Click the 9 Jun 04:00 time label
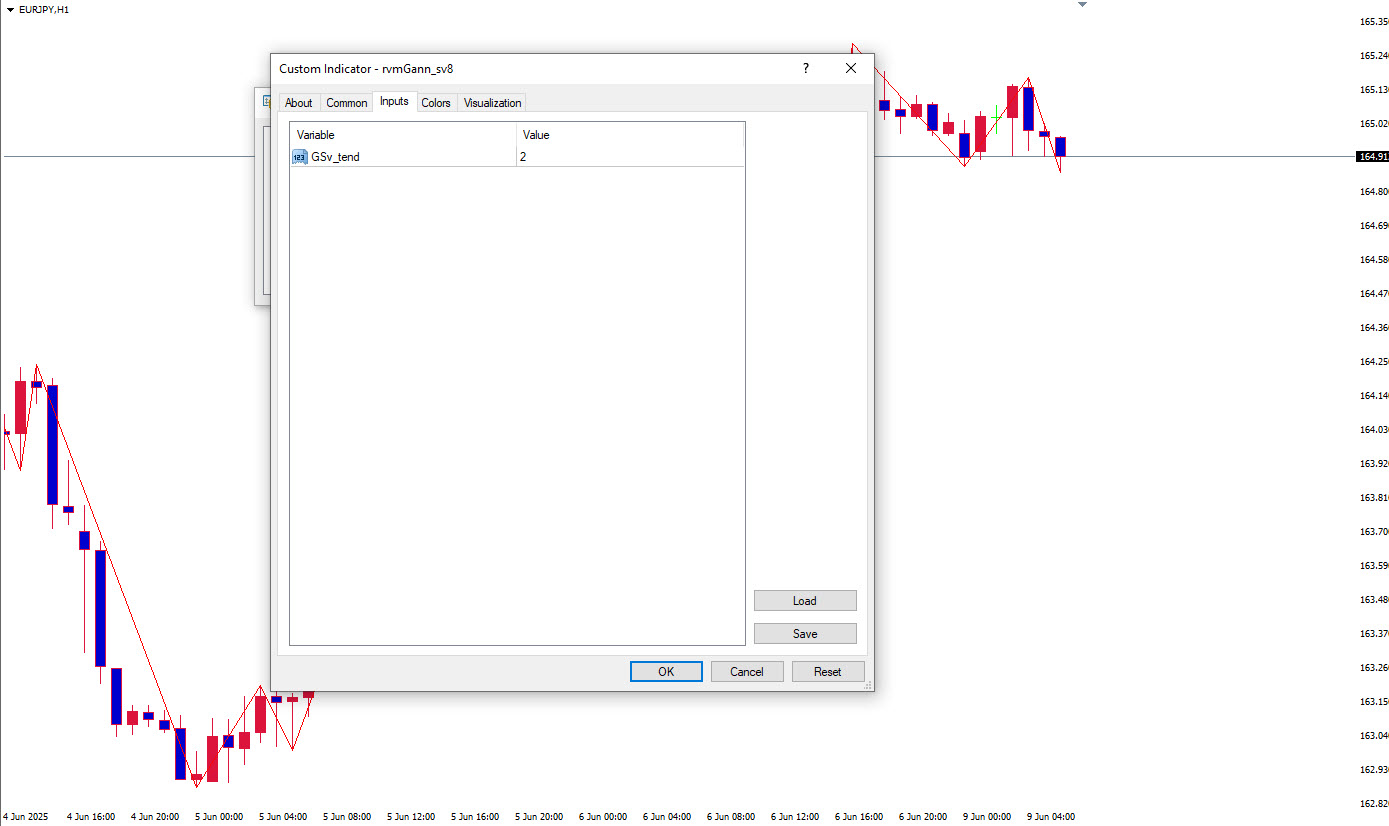The height and width of the screenshot is (826, 1389). (1051, 817)
